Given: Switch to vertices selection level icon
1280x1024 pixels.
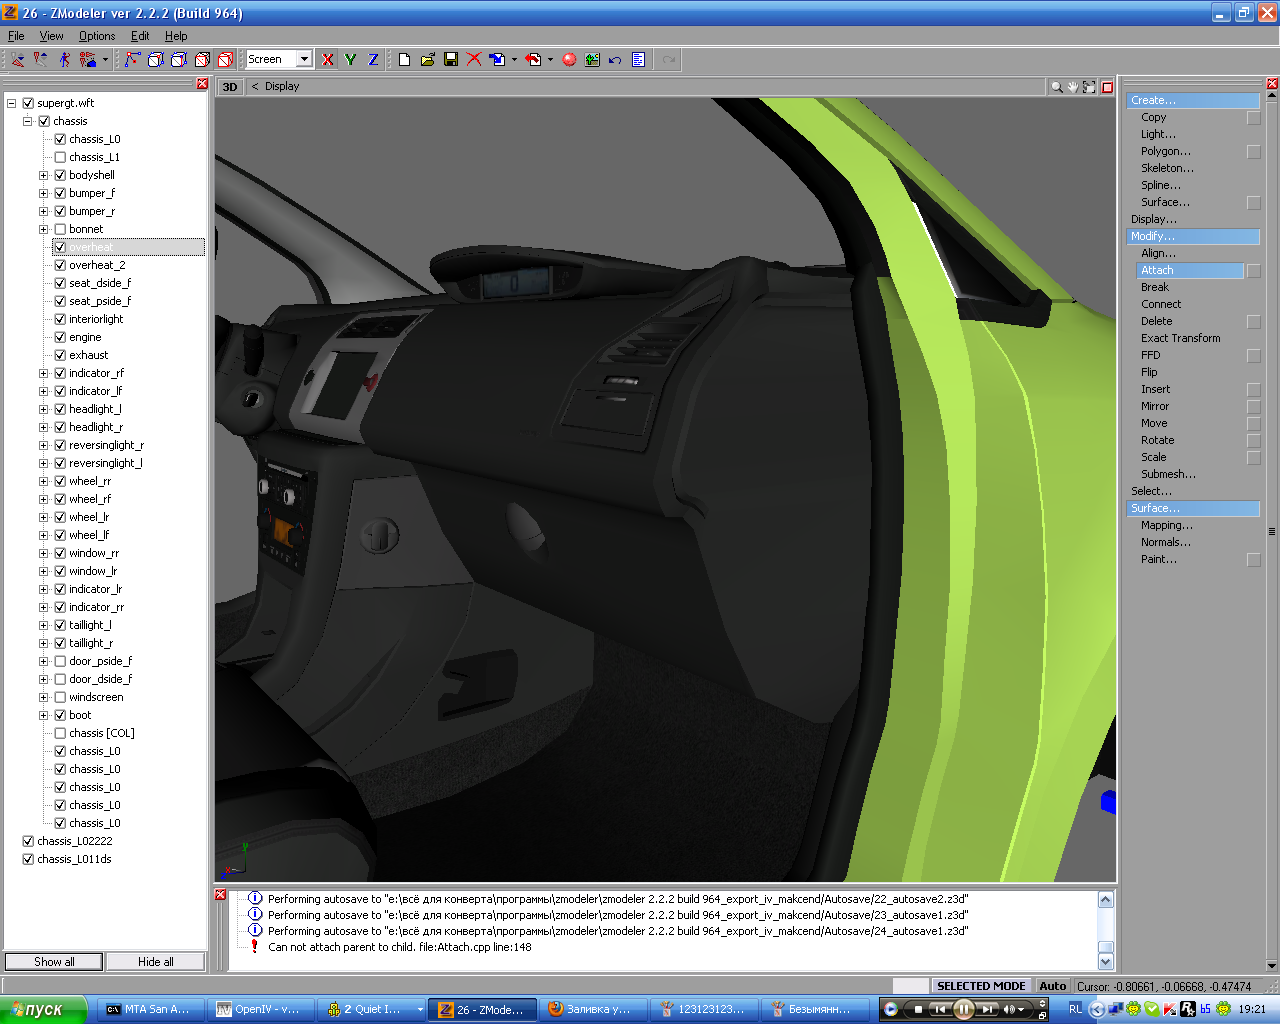Looking at the screenshot, I should [x=132, y=60].
